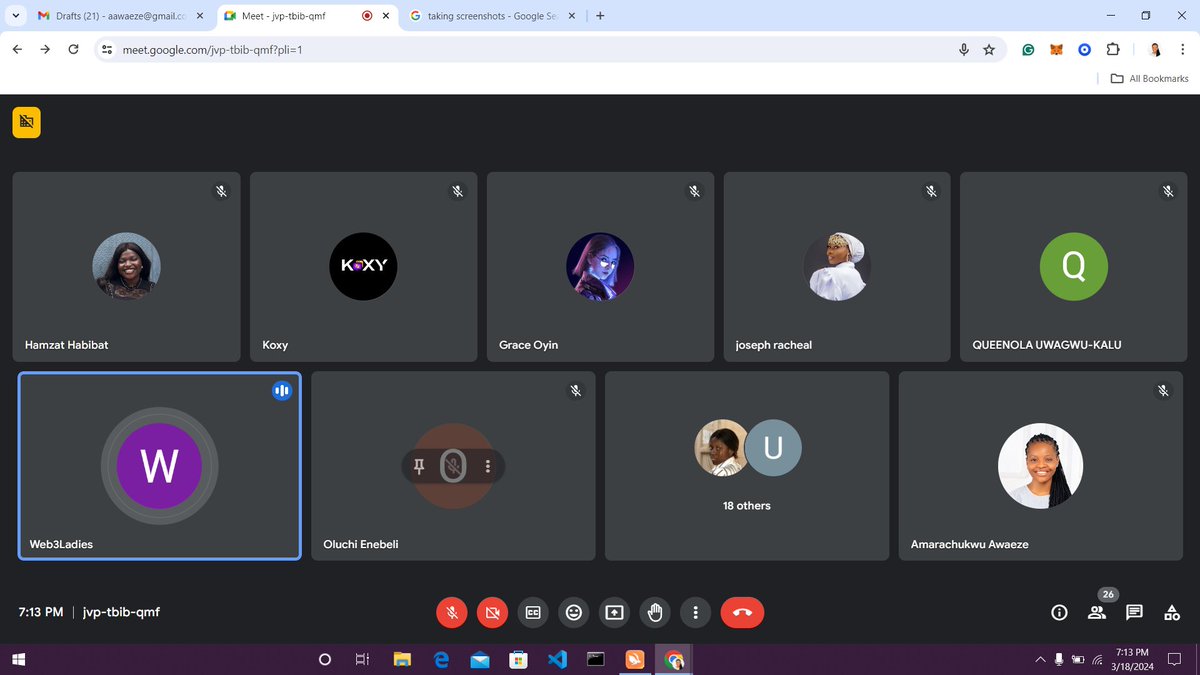
Task: Leave the call with red hang-up button
Action: (742, 612)
